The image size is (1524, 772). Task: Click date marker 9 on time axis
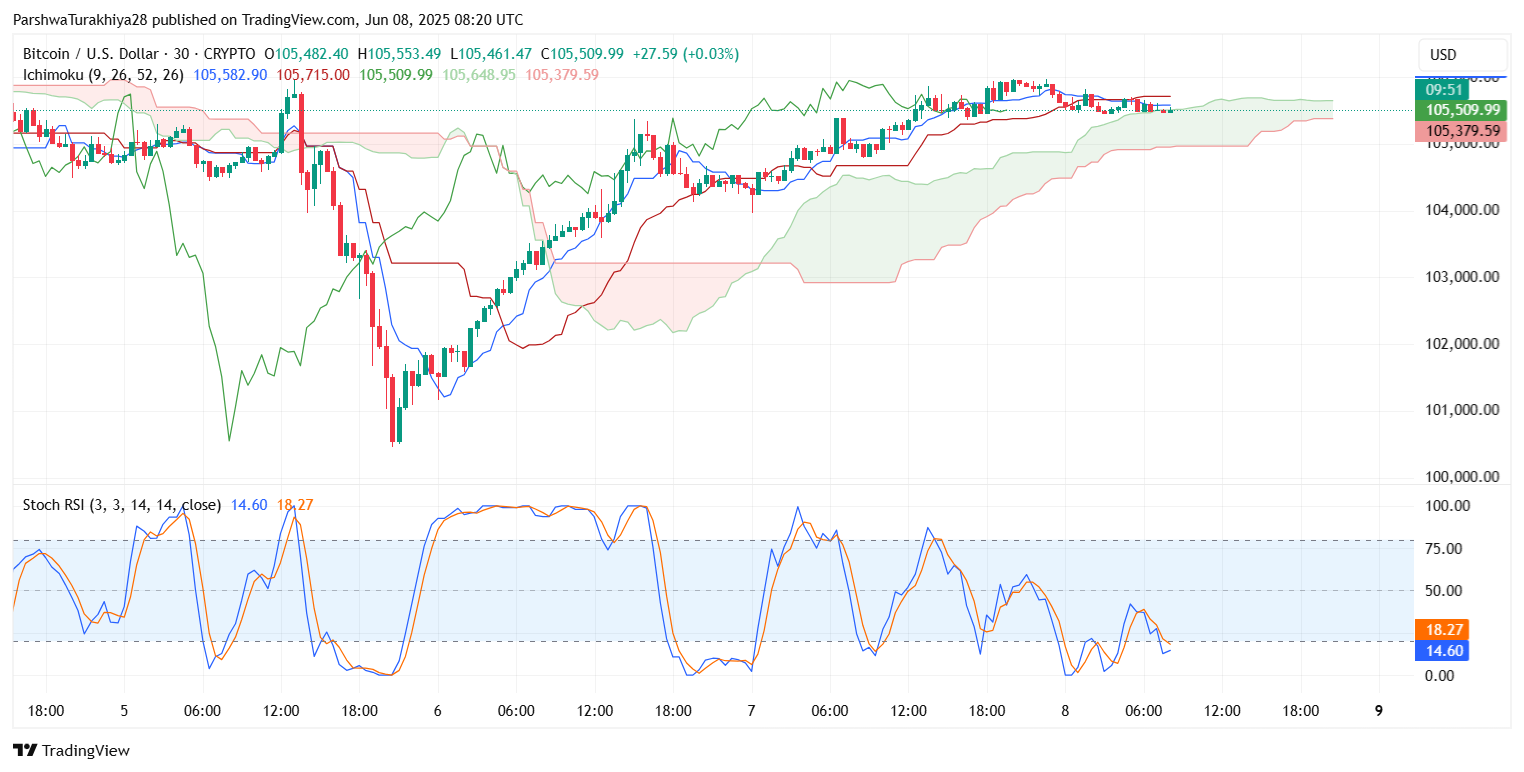pyautogui.click(x=1379, y=711)
